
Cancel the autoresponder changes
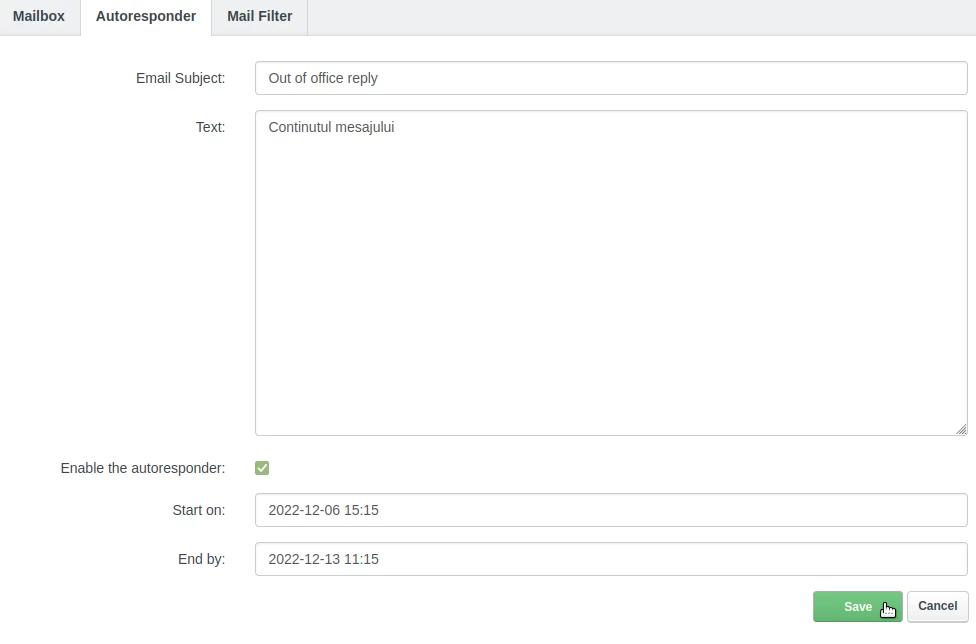[x=937, y=606]
